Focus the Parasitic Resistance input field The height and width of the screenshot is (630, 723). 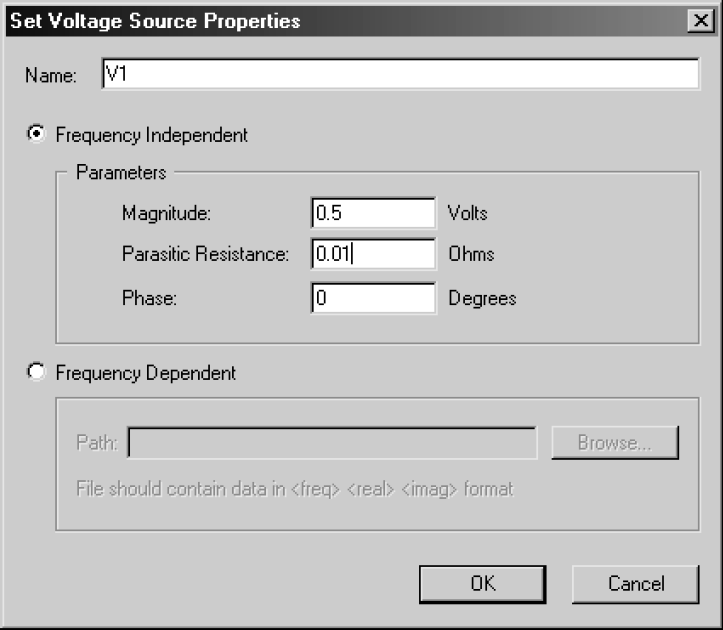(372, 255)
